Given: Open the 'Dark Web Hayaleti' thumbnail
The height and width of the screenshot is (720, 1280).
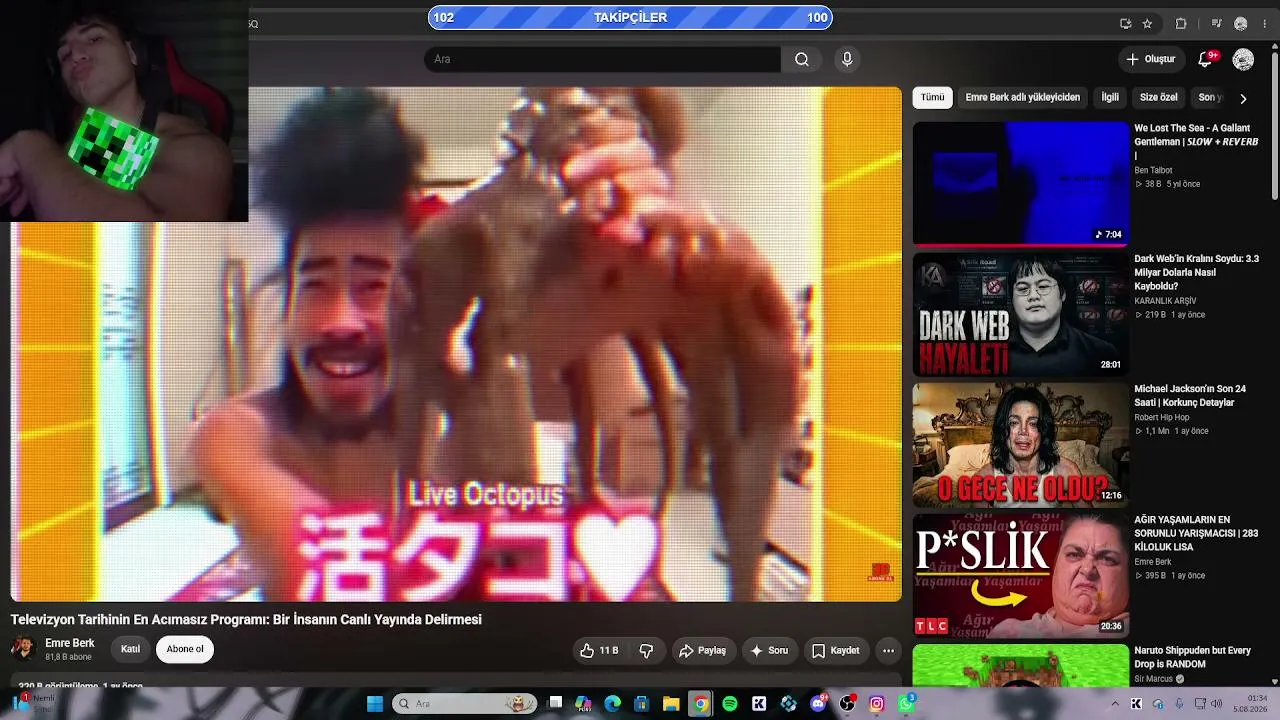Looking at the screenshot, I should pyautogui.click(x=1021, y=314).
